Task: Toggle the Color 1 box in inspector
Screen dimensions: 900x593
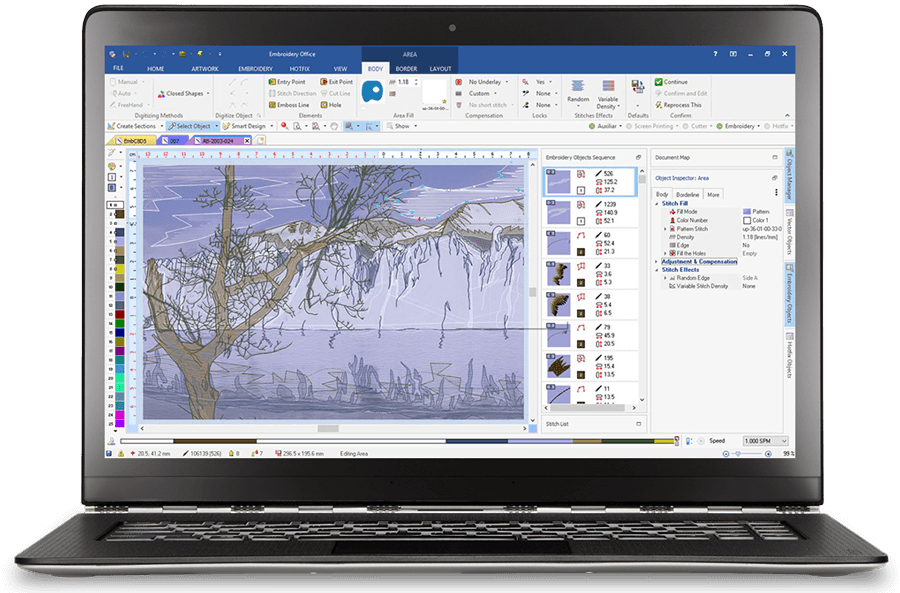Action: point(747,220)
